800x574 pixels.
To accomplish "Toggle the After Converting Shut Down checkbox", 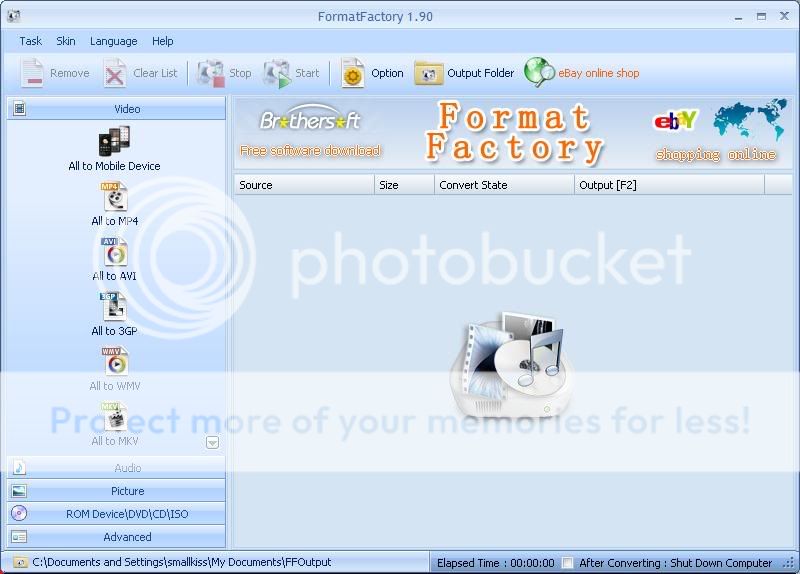I will pos(567,563).
